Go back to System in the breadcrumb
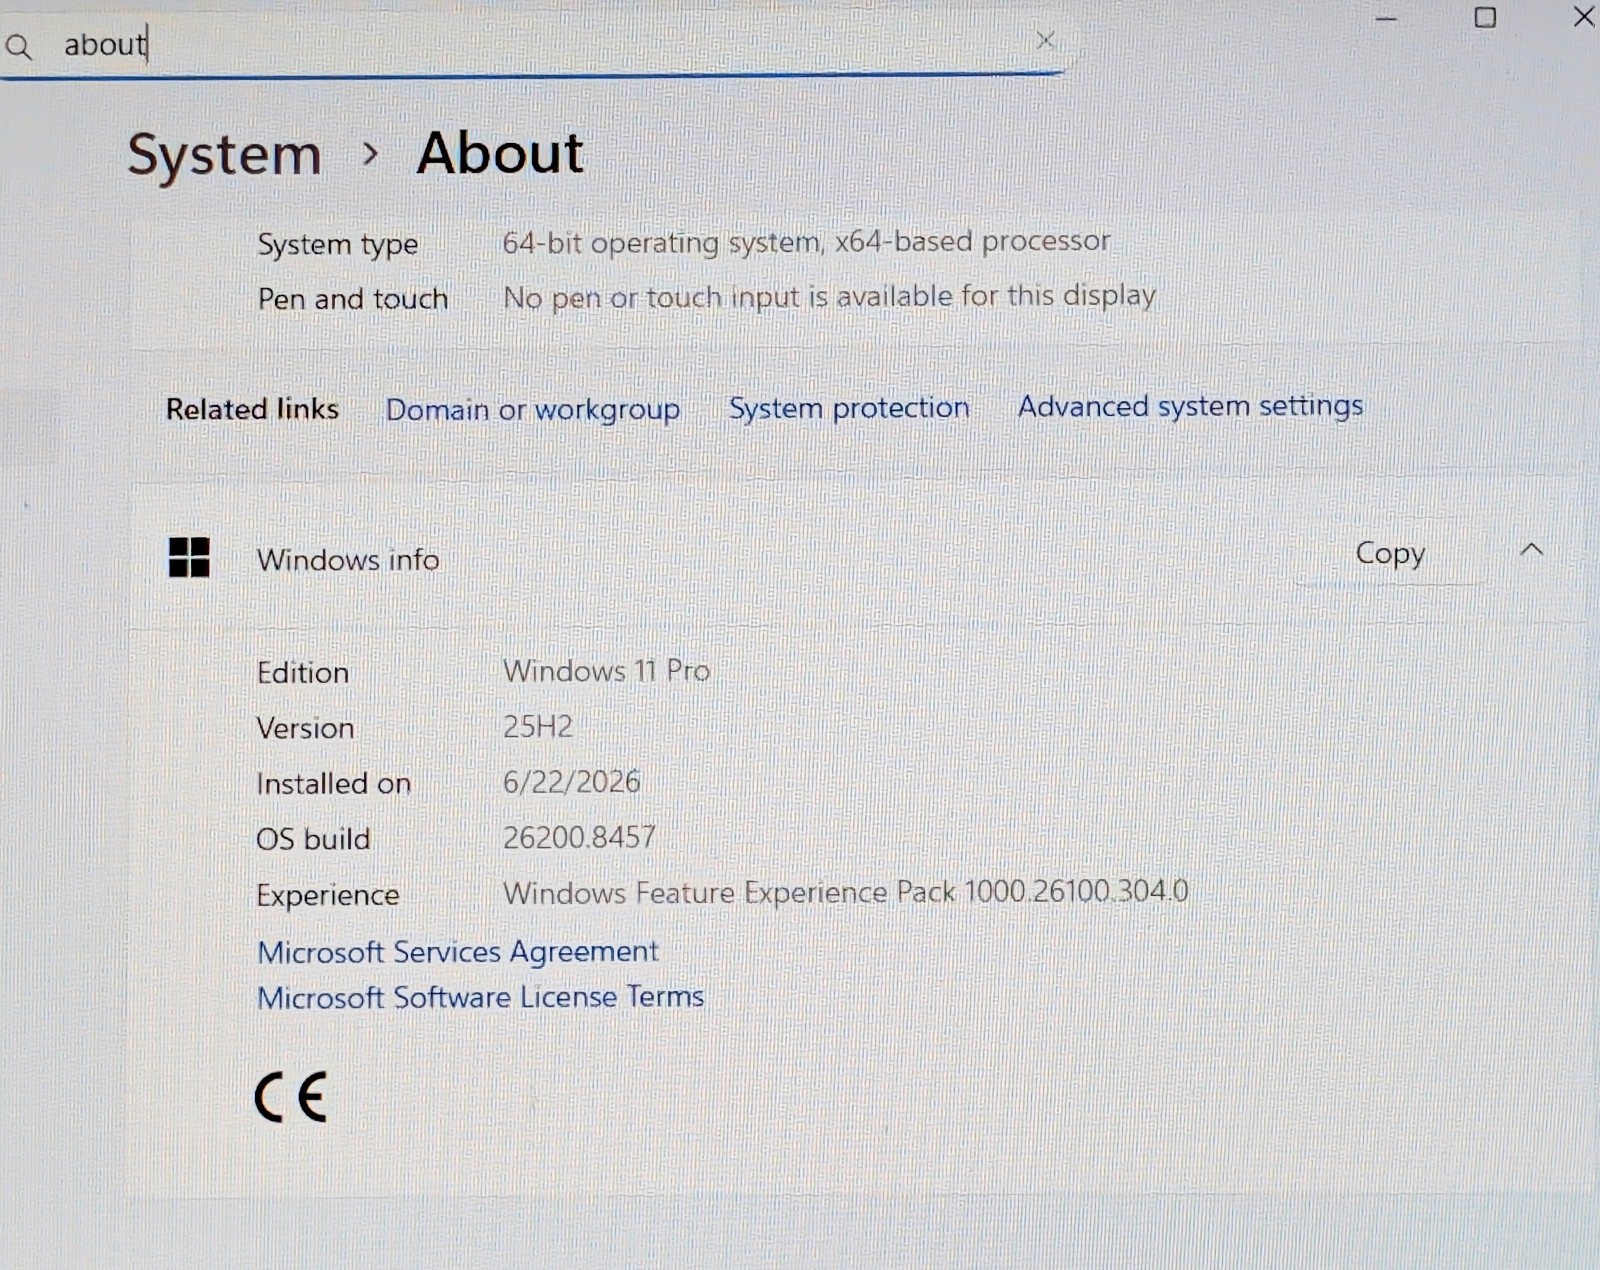The width and height of the screenshot is (1600, 1270). 224,155
